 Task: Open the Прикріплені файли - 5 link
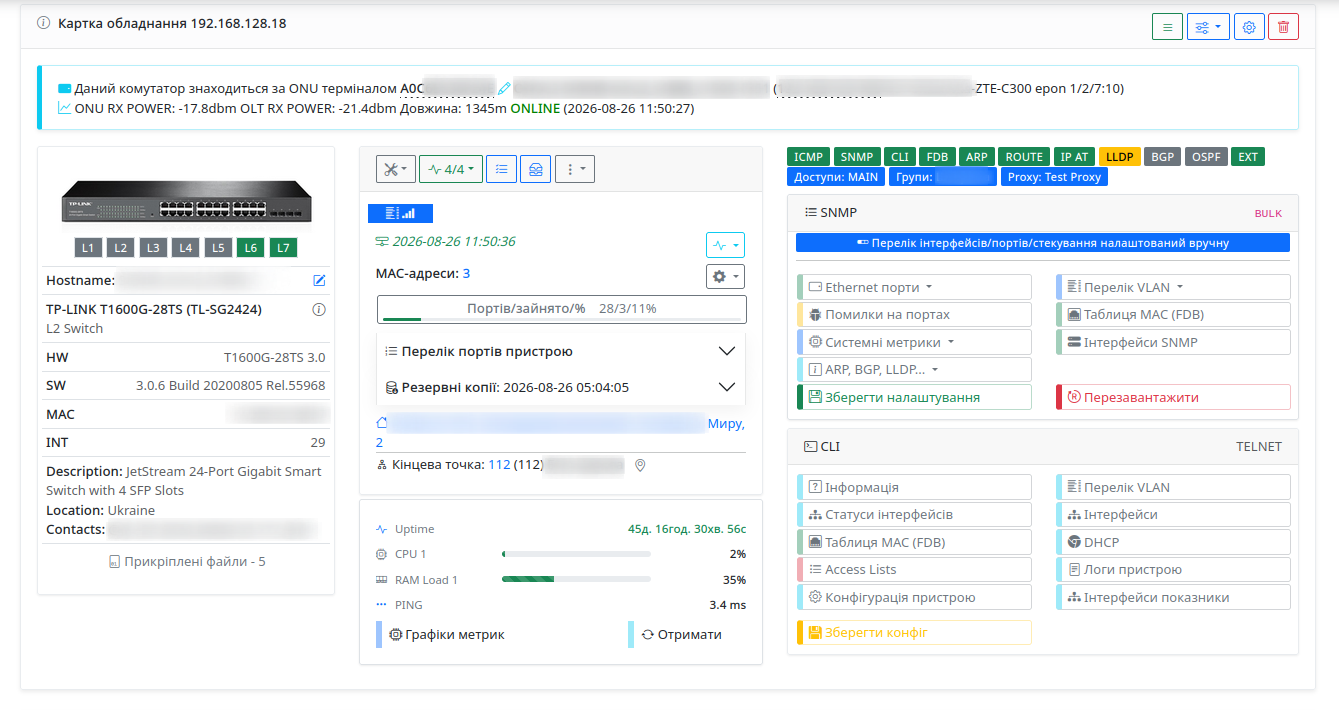[x=186, y=562]
